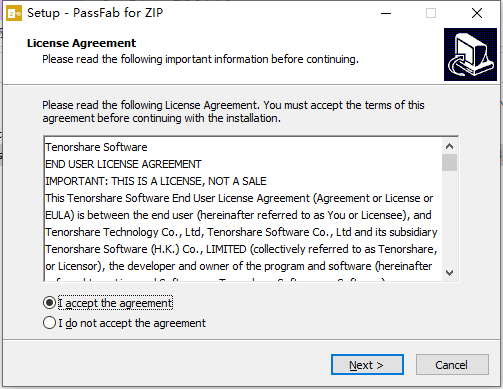
Task: Click the "END USER LICENSE AGREEMENT" line
Action: (123, 164)
